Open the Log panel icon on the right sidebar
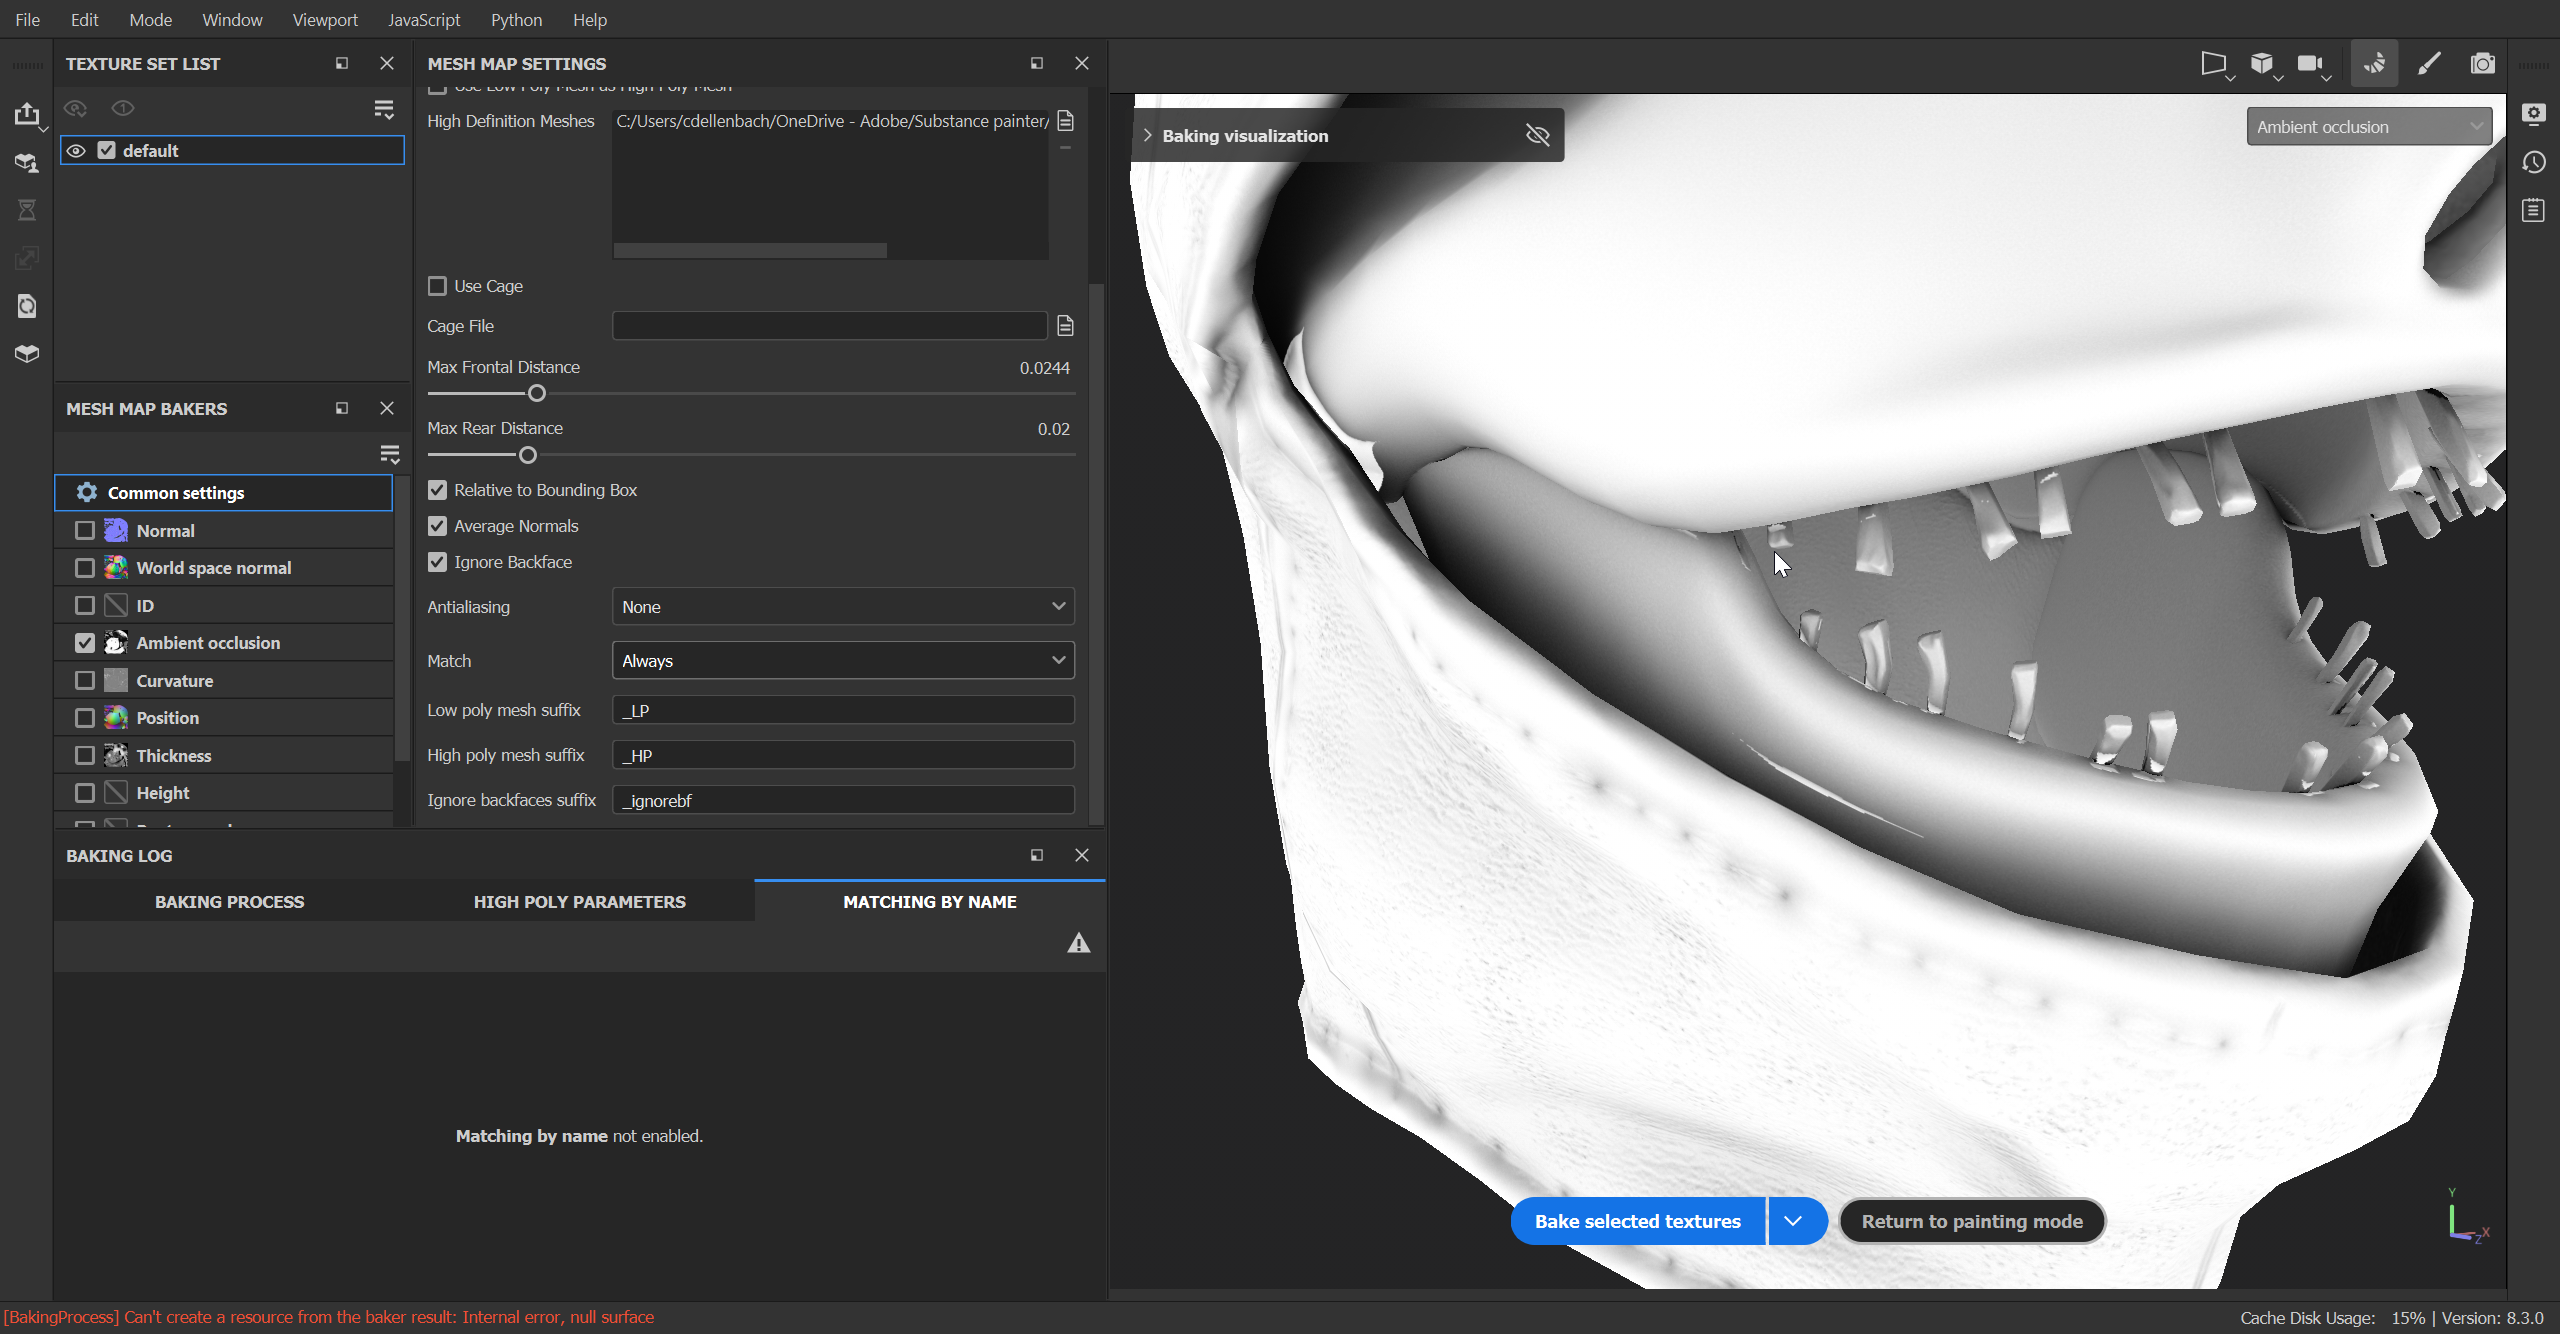Screen dimensions: 2560x1334 (x=2535, y=210)
